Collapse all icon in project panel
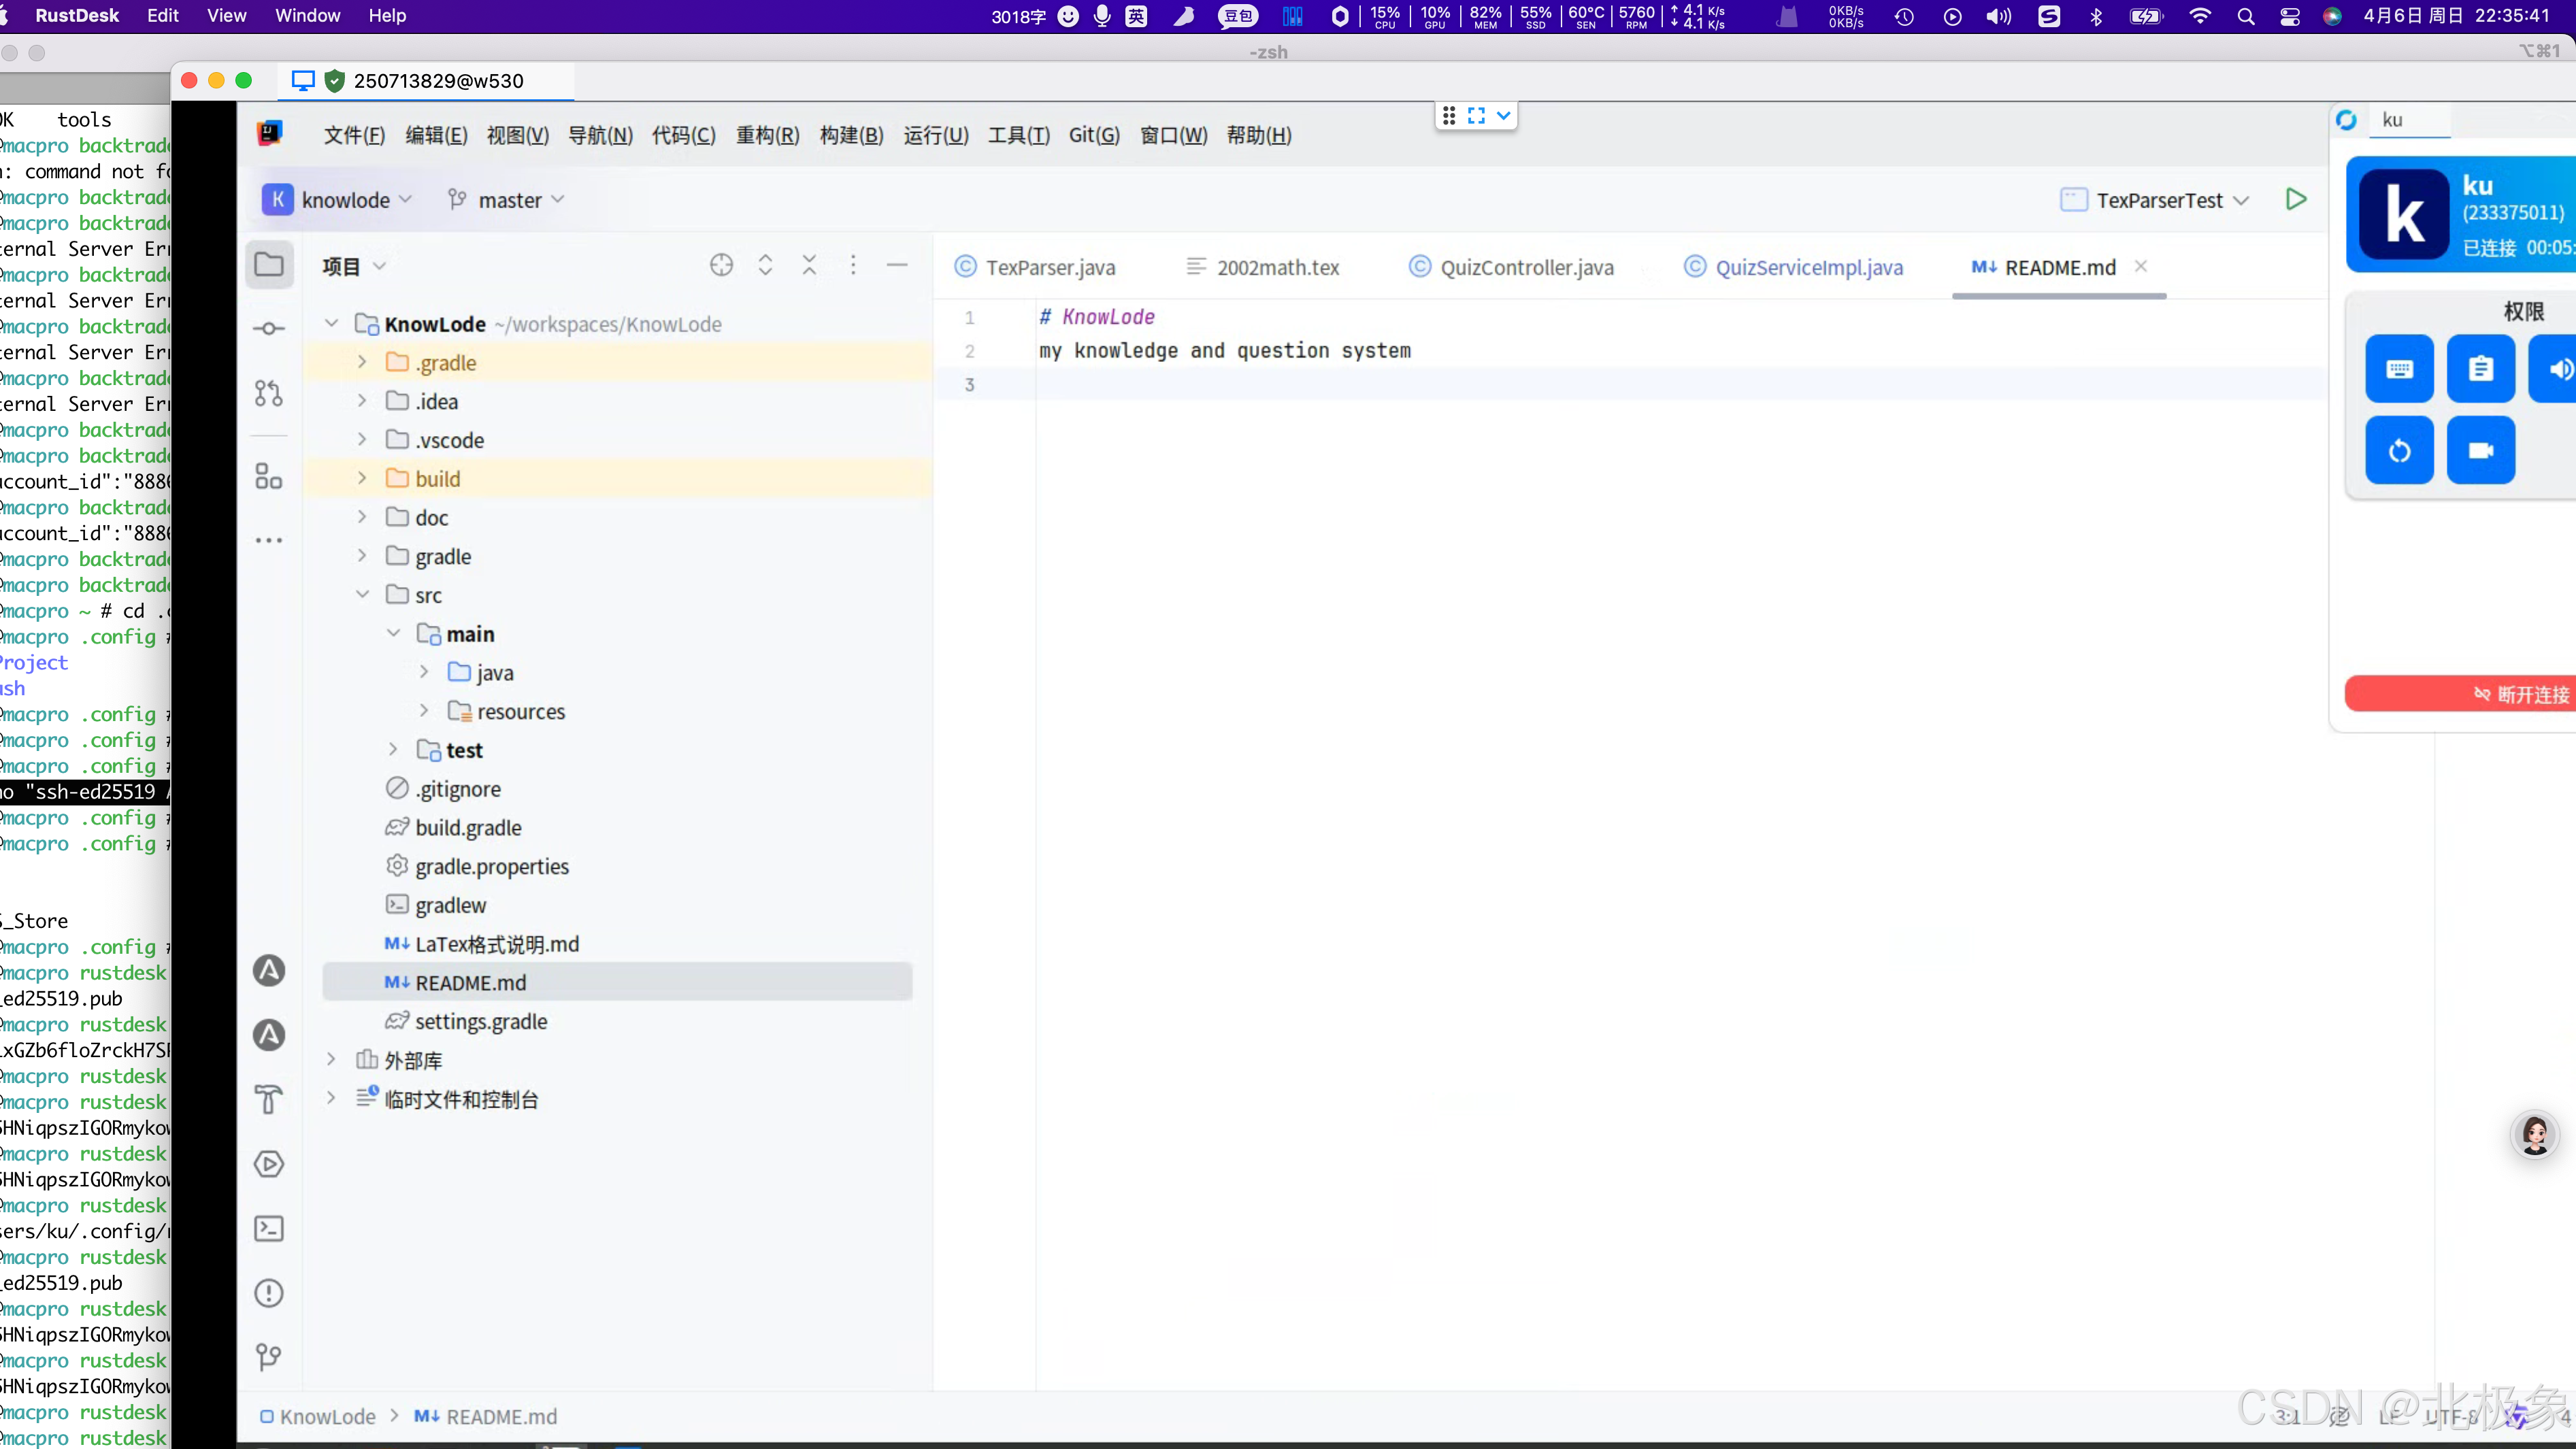The height and width of the screenshot is (1449, 2576). coord(809,265)
